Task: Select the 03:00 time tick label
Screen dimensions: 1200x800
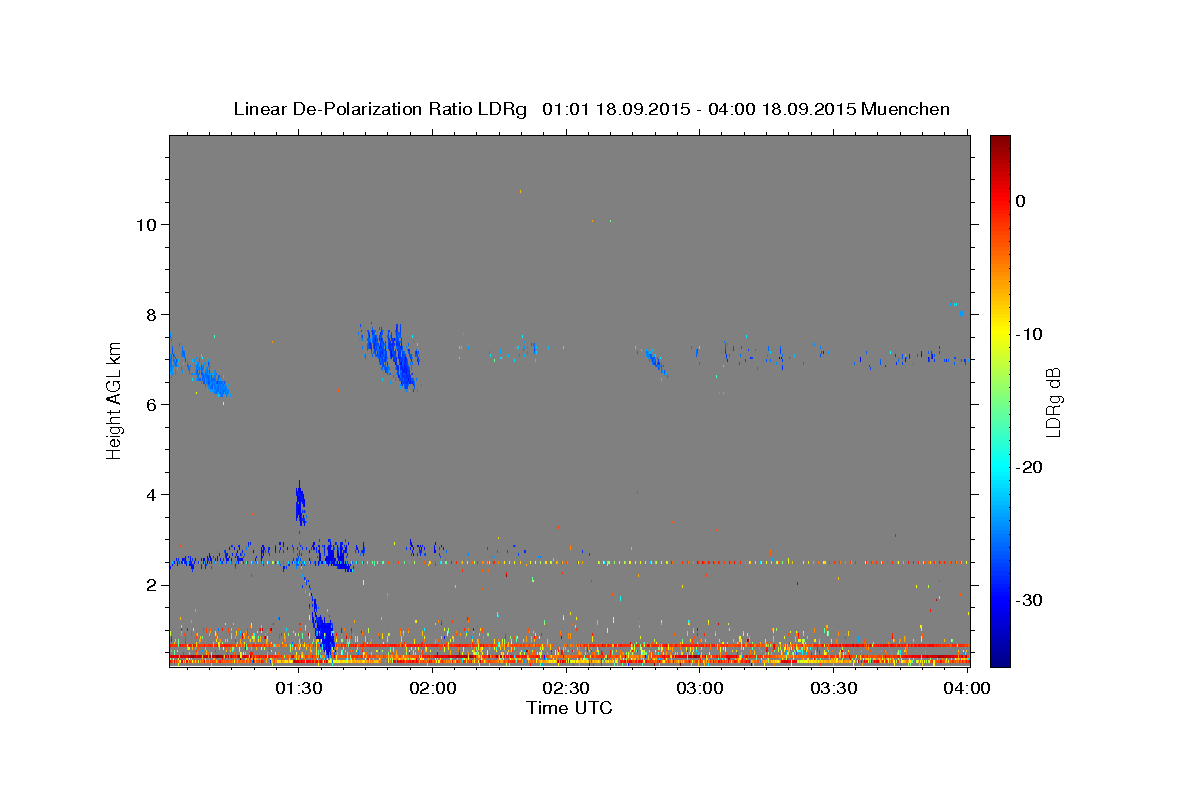Action: pos(700,688)
